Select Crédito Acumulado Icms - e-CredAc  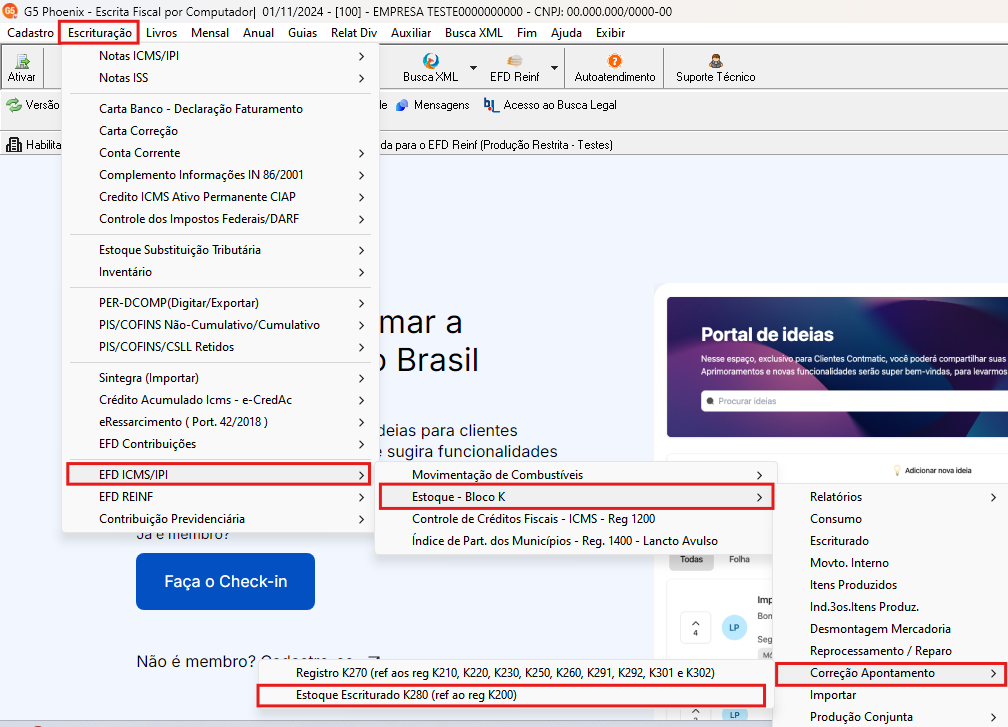click(x=219, y=400)
